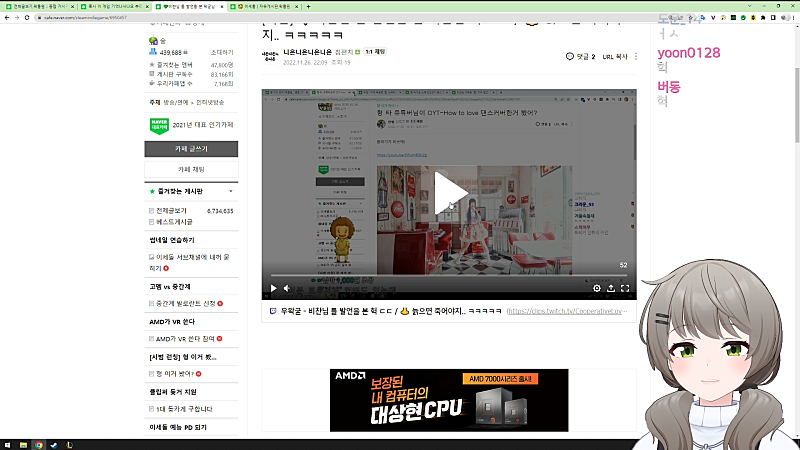Viewport: 800px width, 450px height.
Task: Click the AMD 7000 series CPU ad banner
Action: [x=449, y=401]
